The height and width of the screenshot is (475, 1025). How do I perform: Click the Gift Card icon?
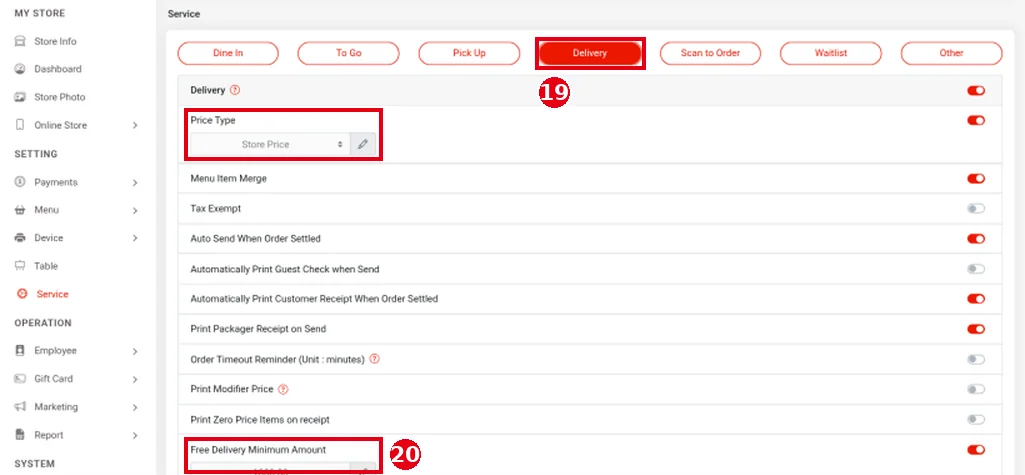20,378
